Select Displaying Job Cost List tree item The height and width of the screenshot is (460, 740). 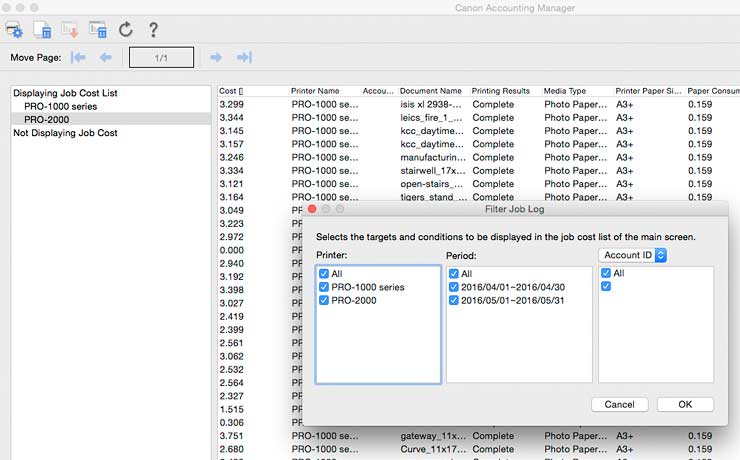coord(65,93)
